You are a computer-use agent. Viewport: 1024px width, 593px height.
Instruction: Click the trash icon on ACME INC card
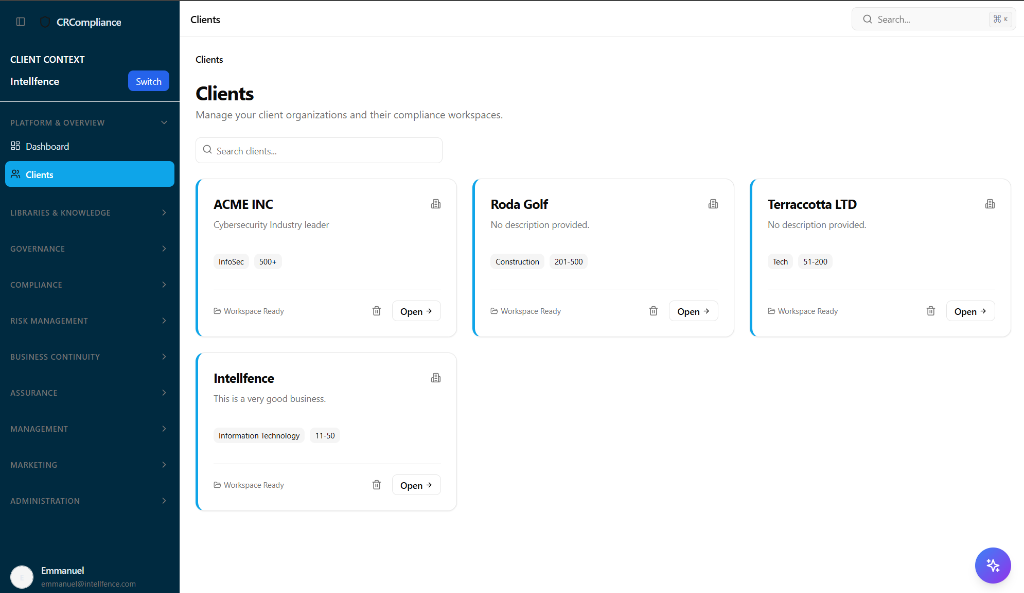[377, 311]
